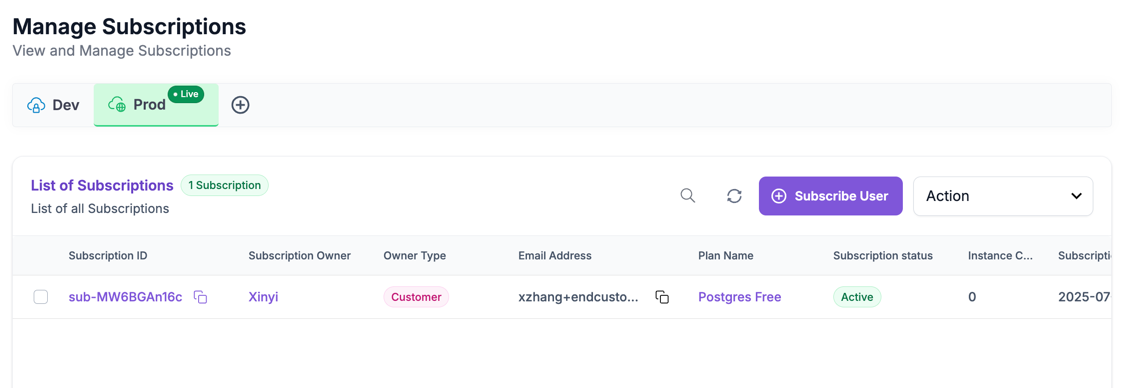Viewport: 1127px width, 388px height.
Task: Click the Subscription status column header
Action: (883, 256)
